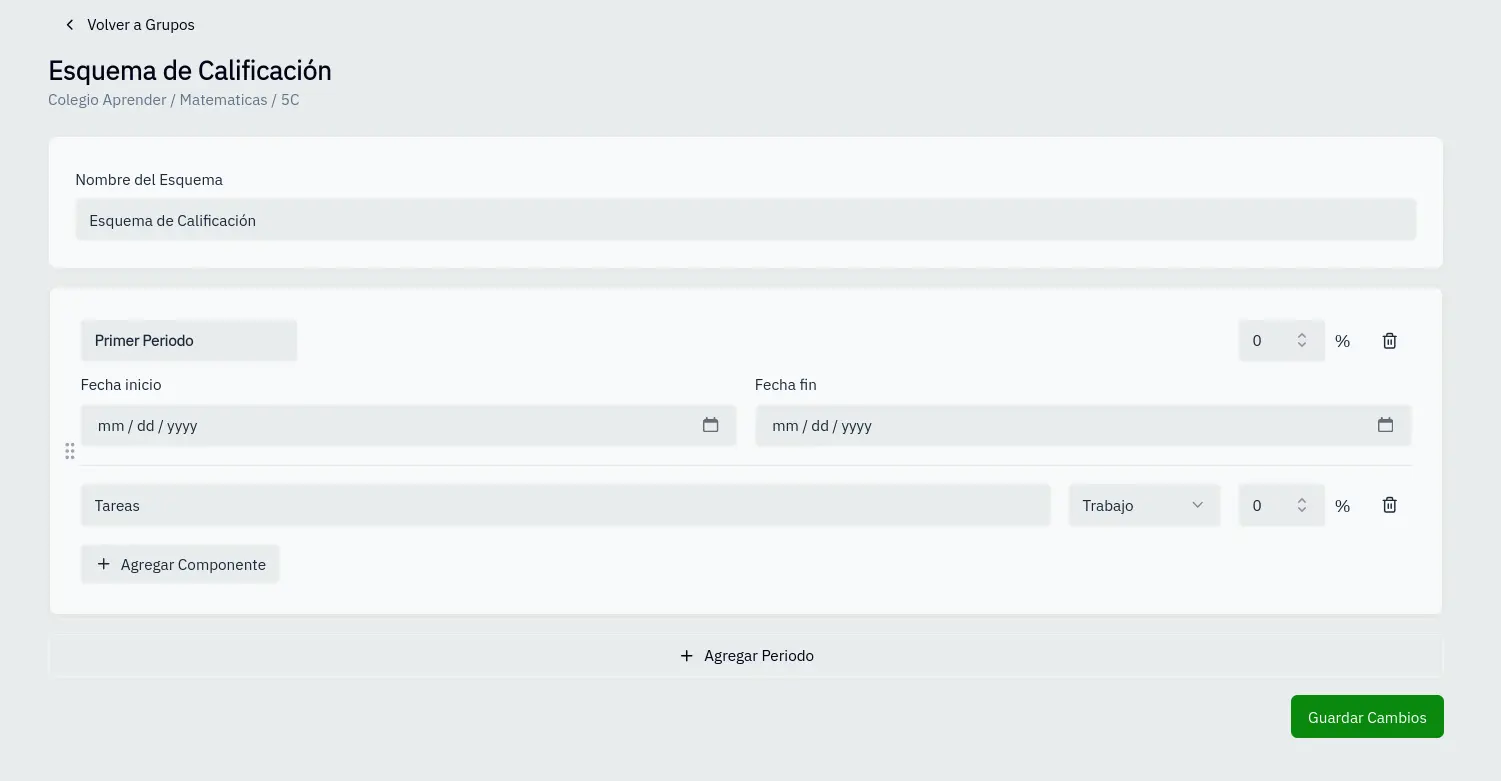Open the Fecha inicio calendar picker icon
Image resolution: width=1501 pixels, height=781 pixels.
(x=710, y=425)
